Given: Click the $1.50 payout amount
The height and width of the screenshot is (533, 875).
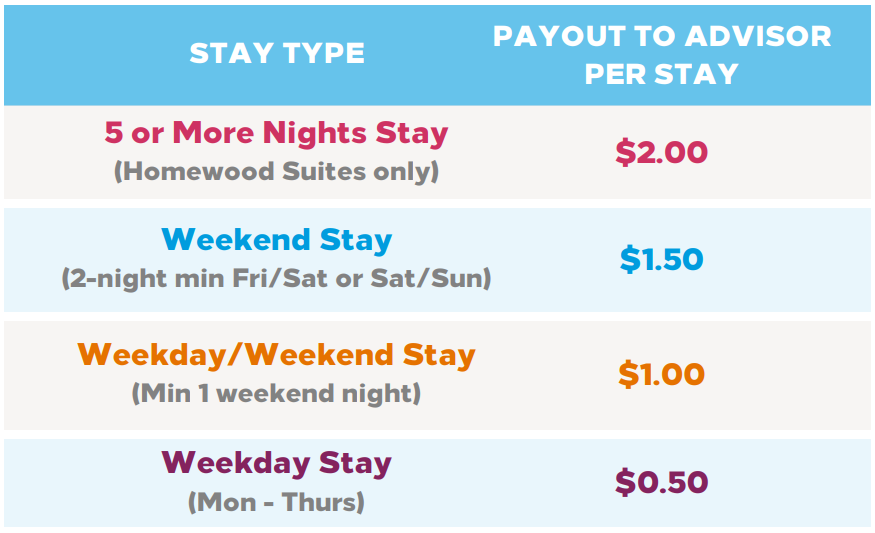Looking at the screenshot, I should click(661, 259).
